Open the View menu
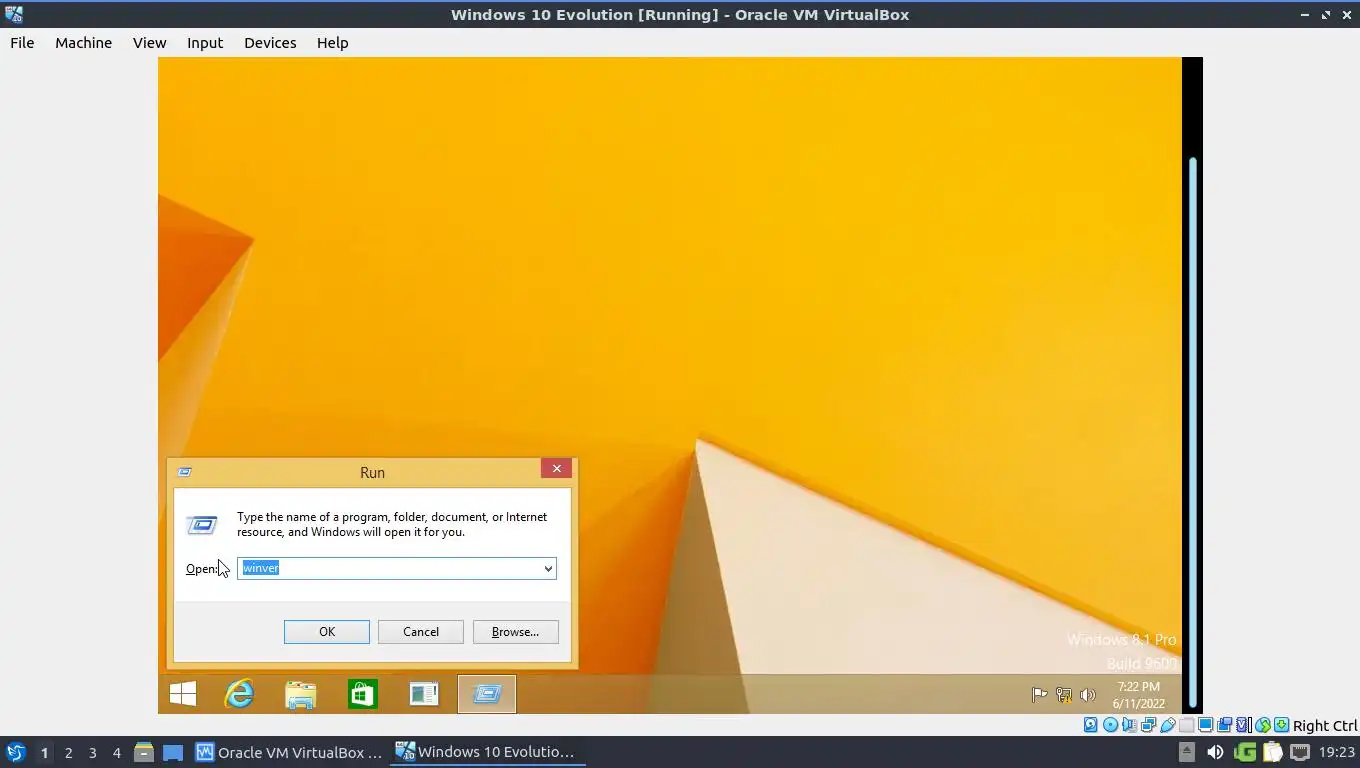Image resolution: width=1360 pixels, height=768 pixels. [149, 43]
